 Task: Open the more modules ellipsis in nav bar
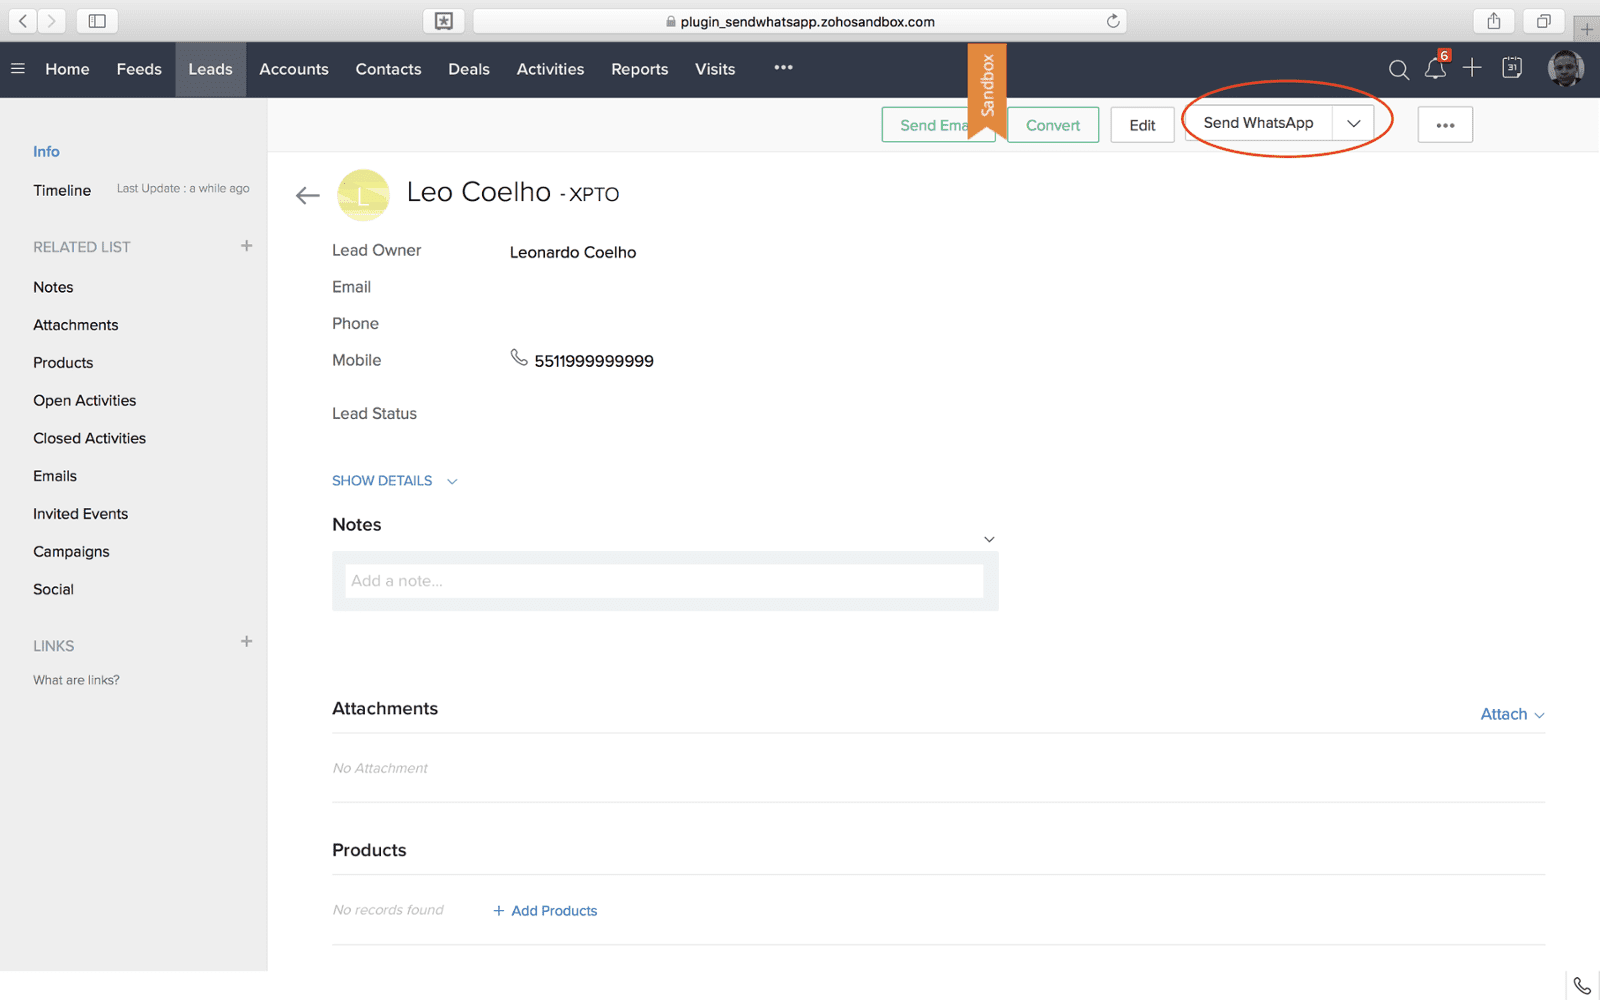tap(783, 68)
